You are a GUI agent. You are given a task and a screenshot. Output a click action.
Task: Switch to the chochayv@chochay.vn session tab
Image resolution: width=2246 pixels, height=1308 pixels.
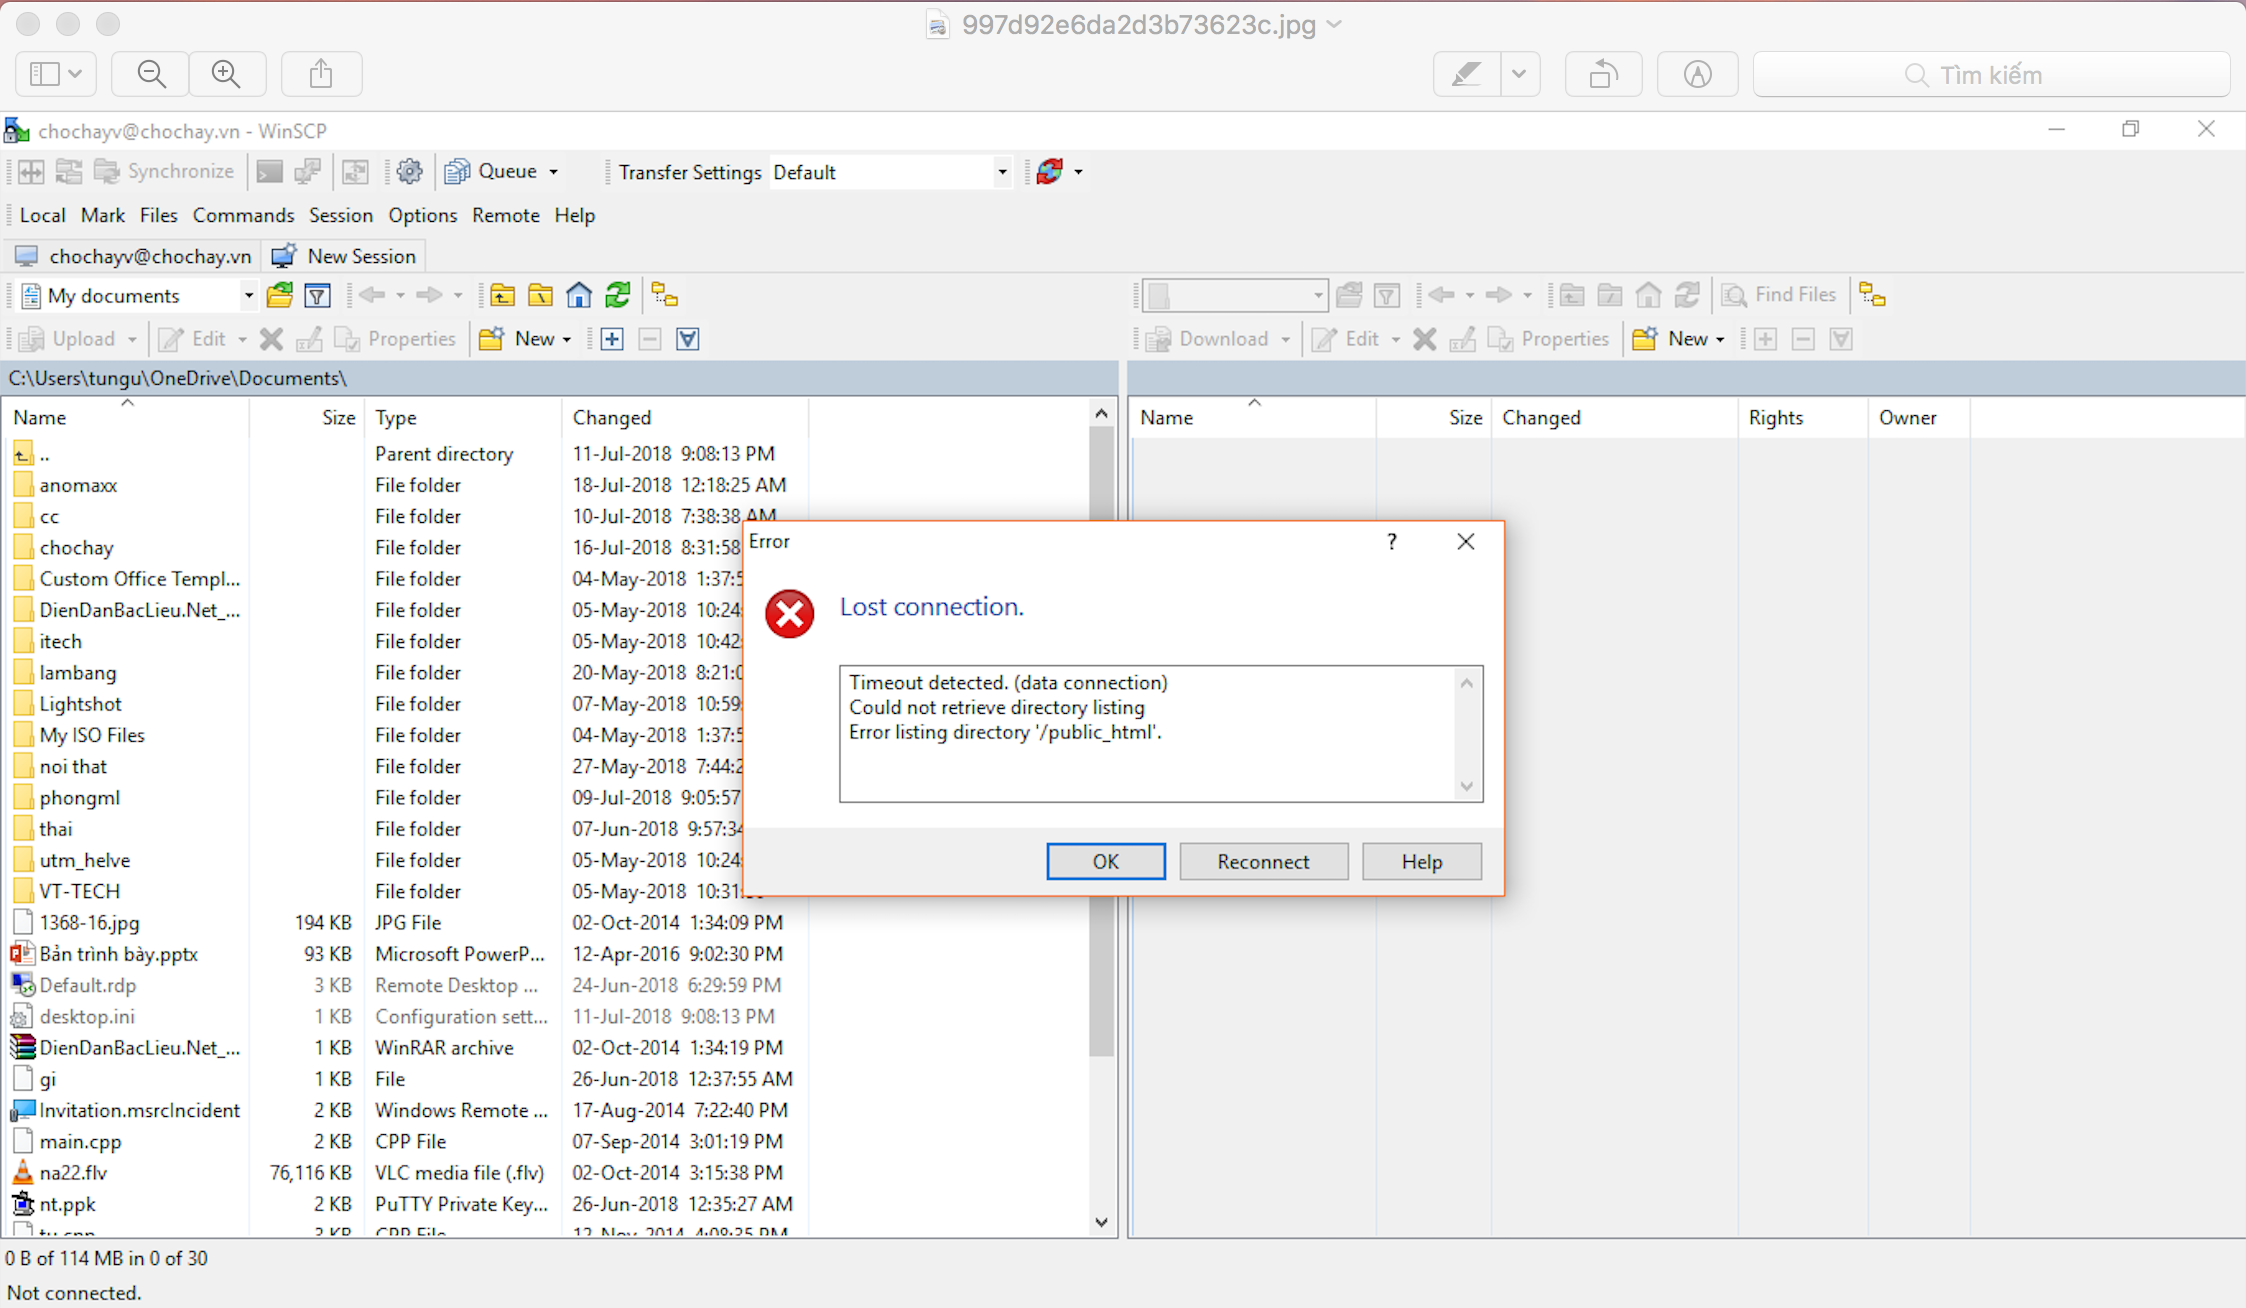point(133,256)
